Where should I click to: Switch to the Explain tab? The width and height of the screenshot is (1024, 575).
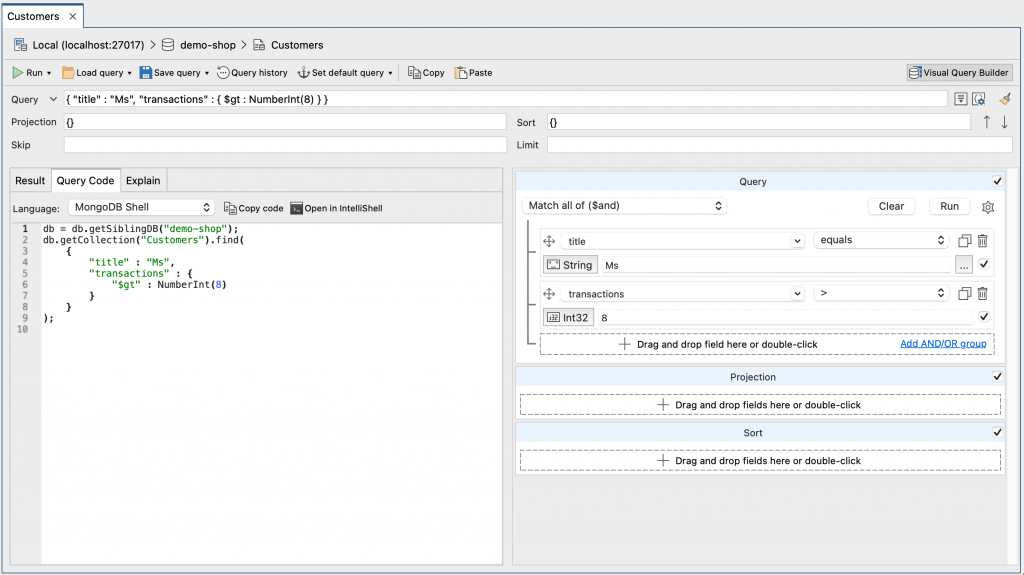point(143,181)
